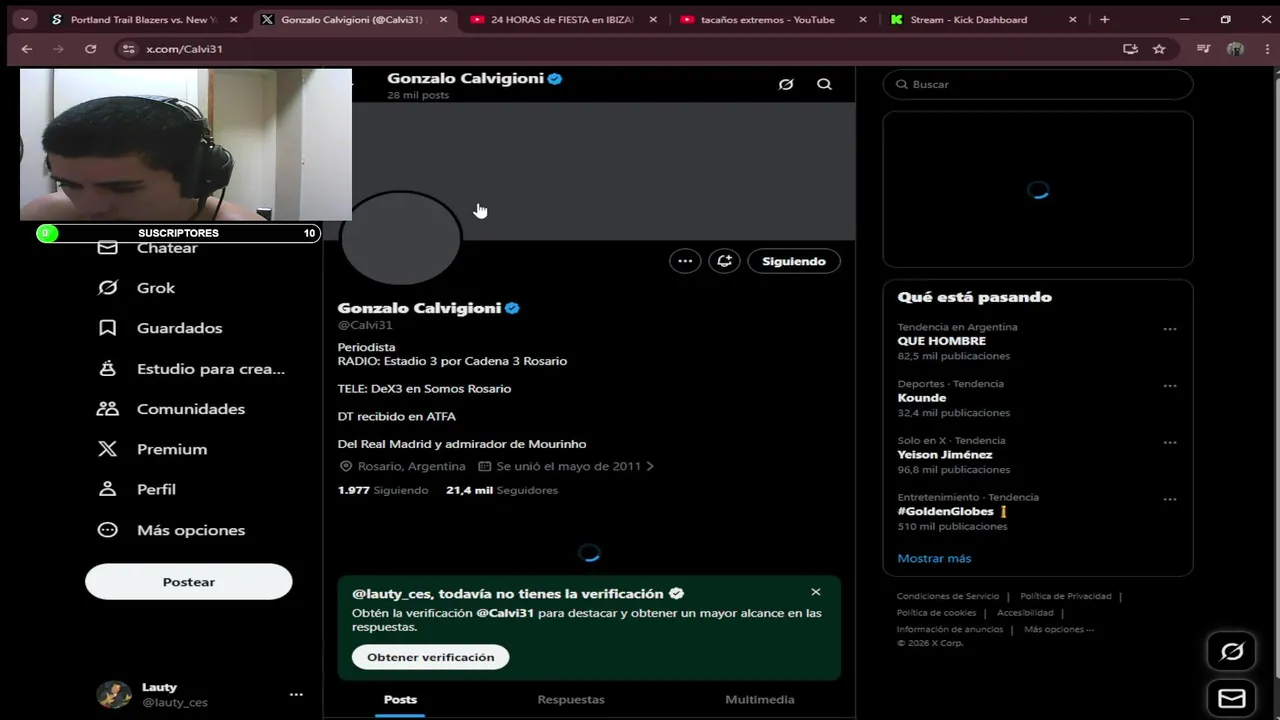Open Estudio para creadores sidebar item

click(191, 369)
